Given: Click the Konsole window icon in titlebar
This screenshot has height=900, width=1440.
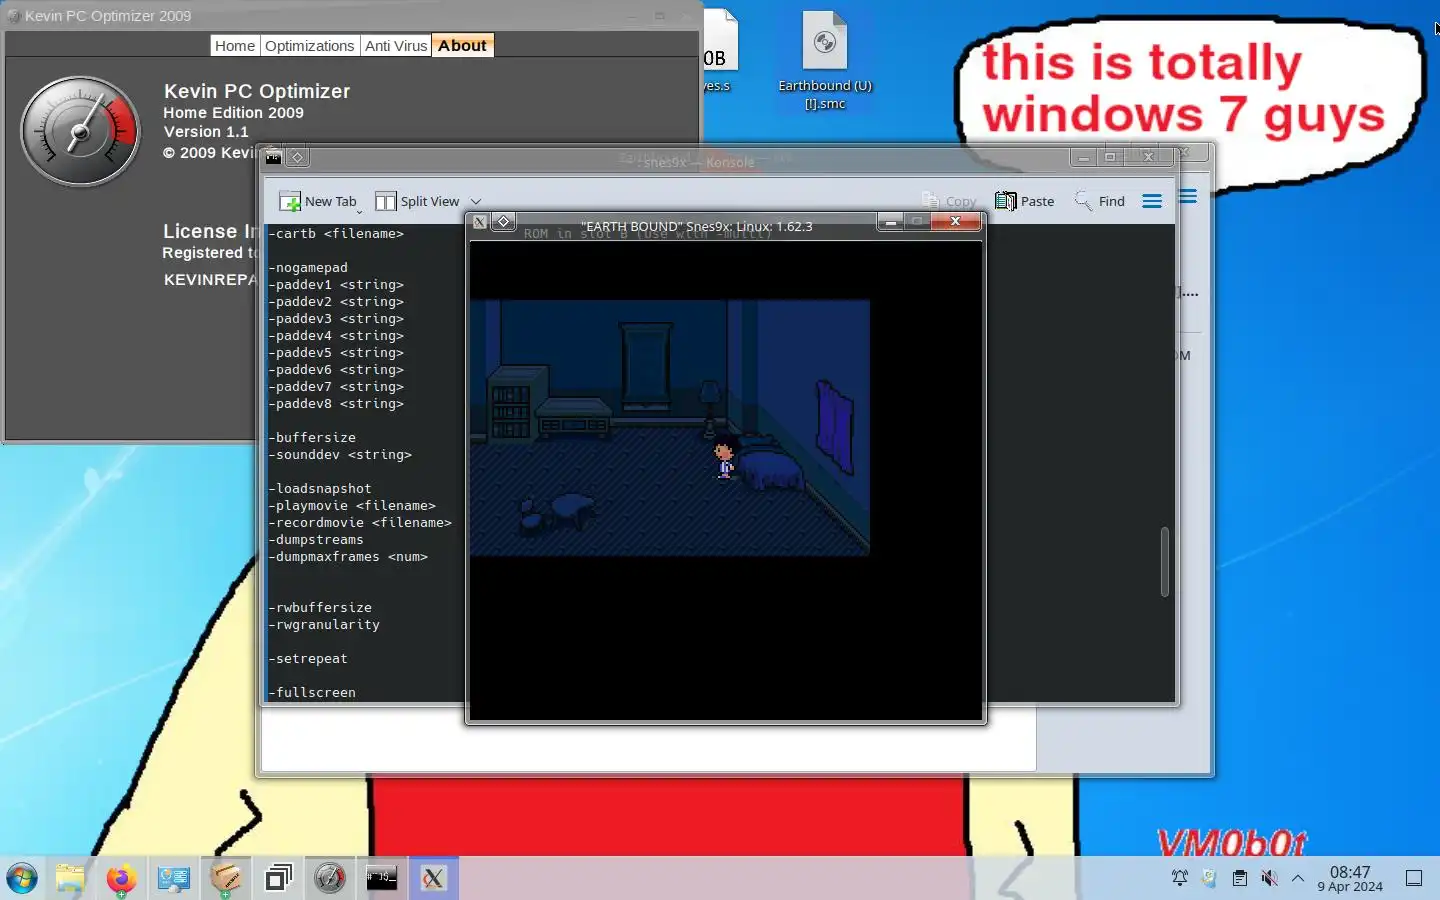Looking at the screenshot, I should click(x=273, y=157).
